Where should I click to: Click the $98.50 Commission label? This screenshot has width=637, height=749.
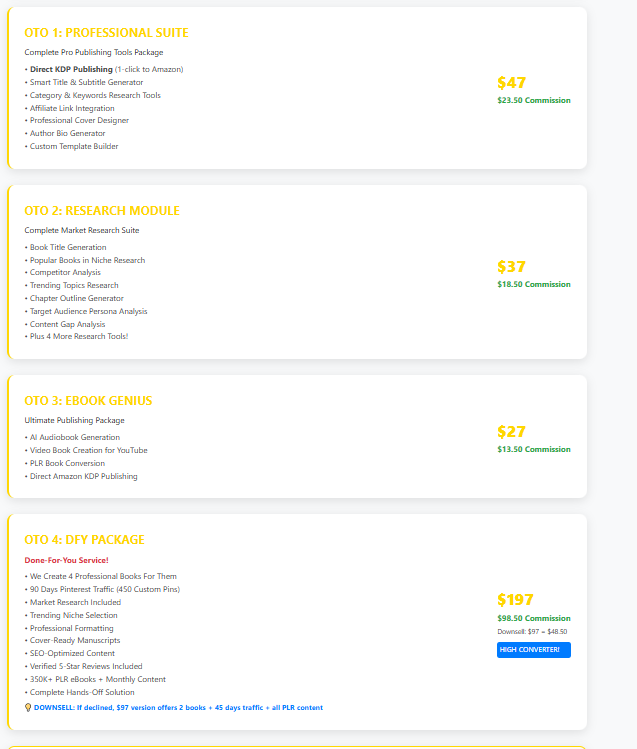pyautogui.click(x=533, y=618)
